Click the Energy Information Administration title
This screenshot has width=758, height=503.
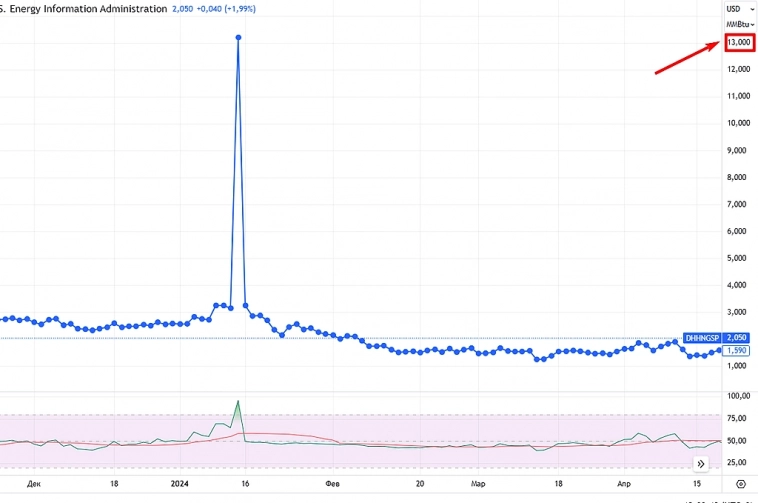pyautogui.click(x=84, y=9)
